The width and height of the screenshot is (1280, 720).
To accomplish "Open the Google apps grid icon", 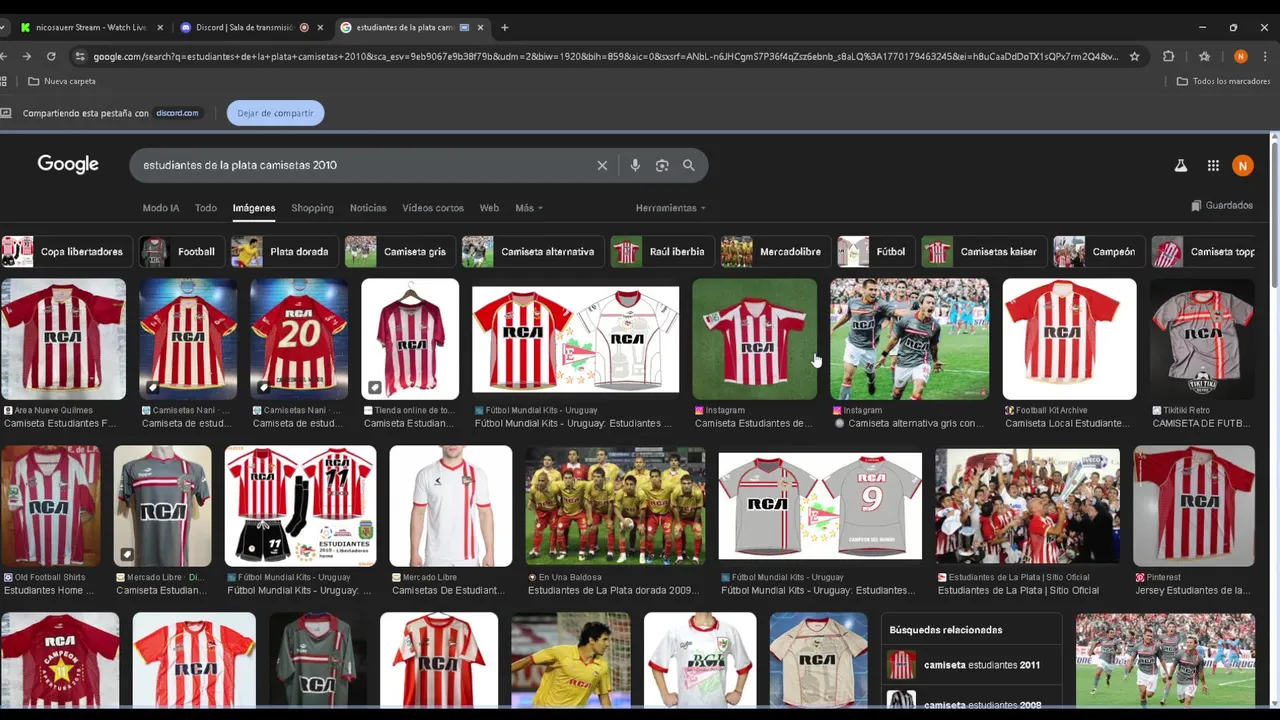I will click(1213, 166).
